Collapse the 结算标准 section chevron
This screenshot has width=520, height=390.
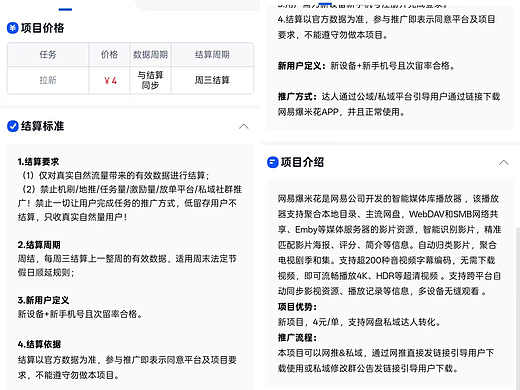[244, 126]
